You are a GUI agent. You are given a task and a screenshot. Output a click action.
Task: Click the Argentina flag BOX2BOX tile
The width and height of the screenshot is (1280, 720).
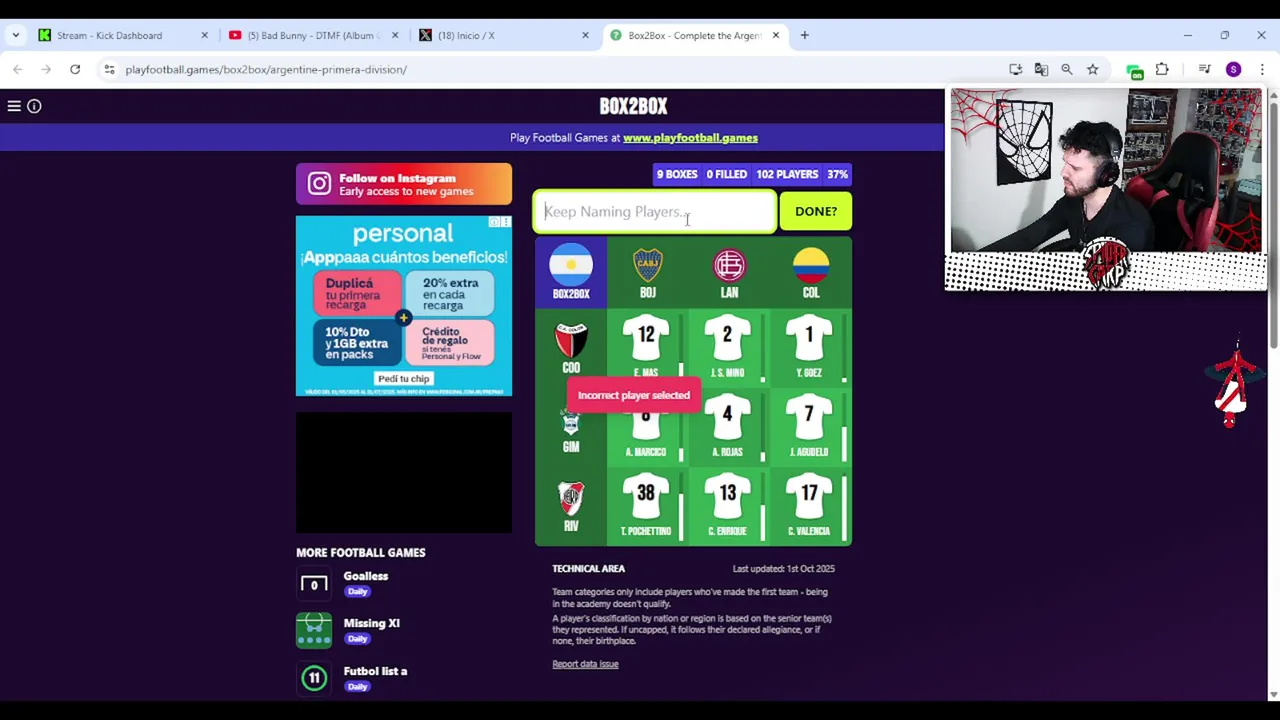click(x=571, y=271)
